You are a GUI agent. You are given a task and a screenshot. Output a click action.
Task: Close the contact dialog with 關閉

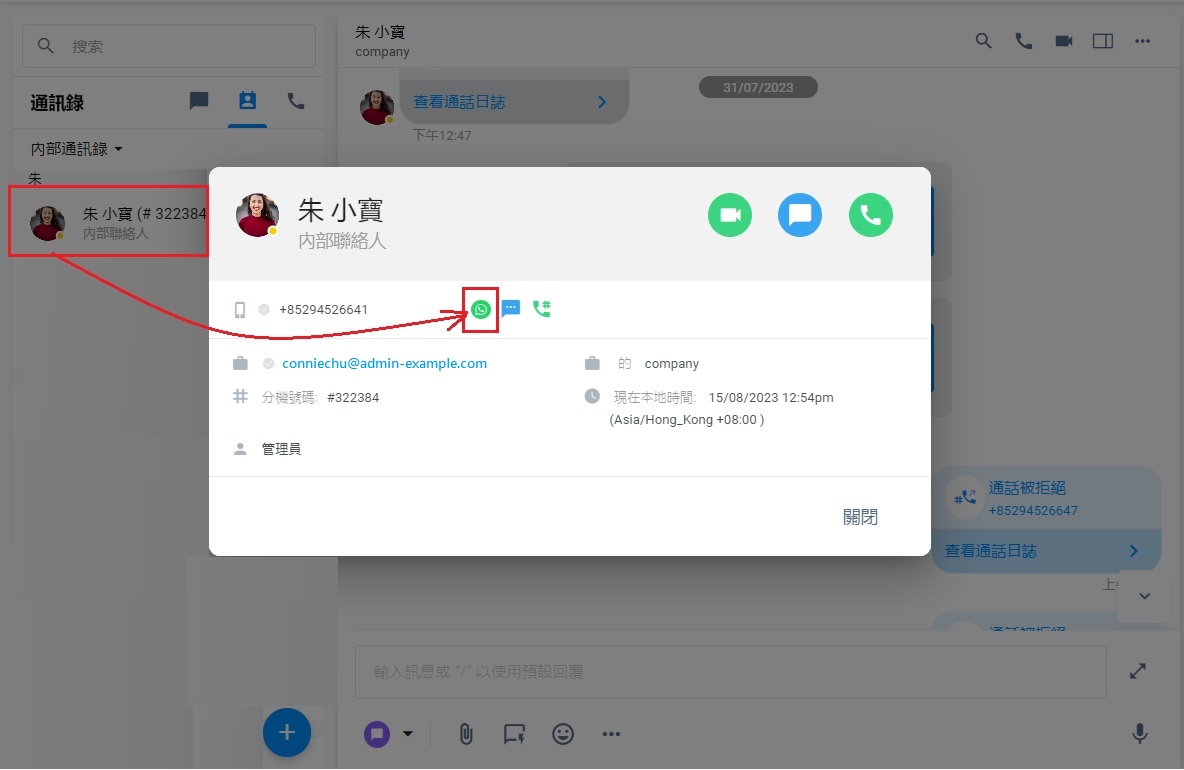click(860, 517)
